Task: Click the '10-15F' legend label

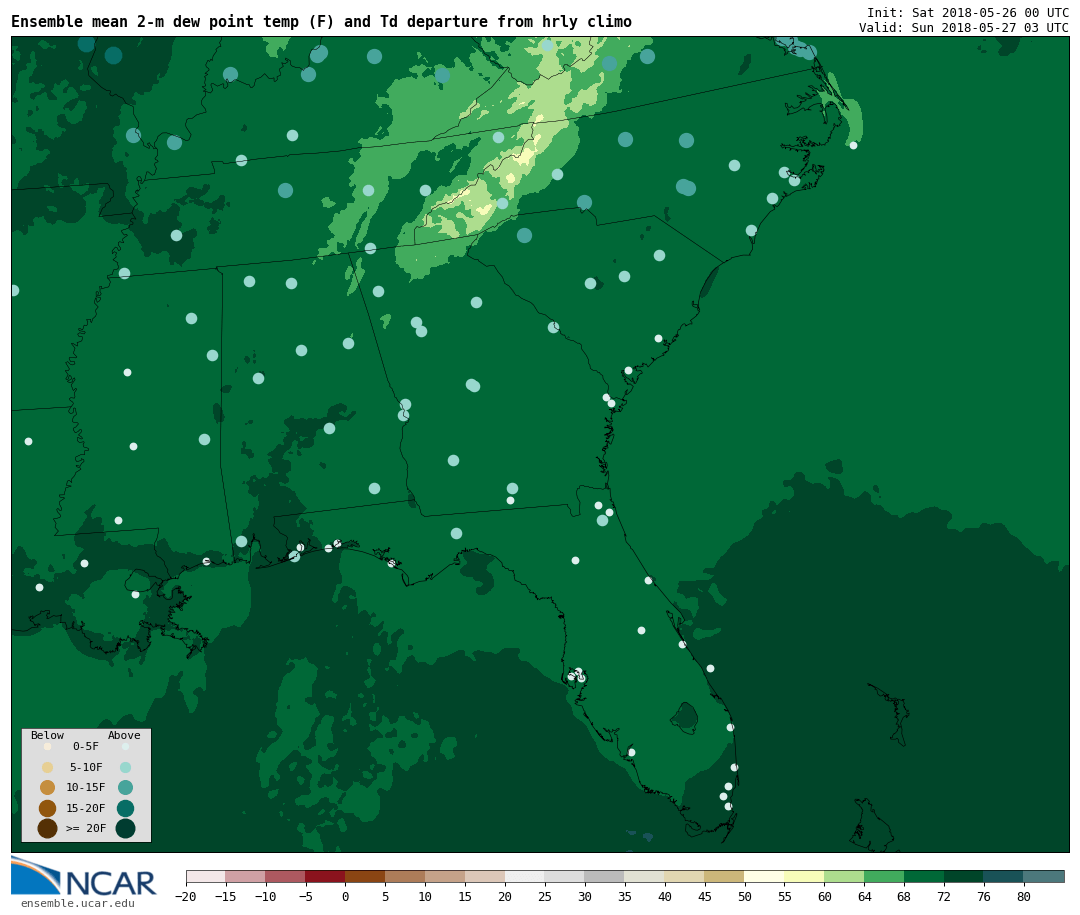Action: [x=86, y=787]
